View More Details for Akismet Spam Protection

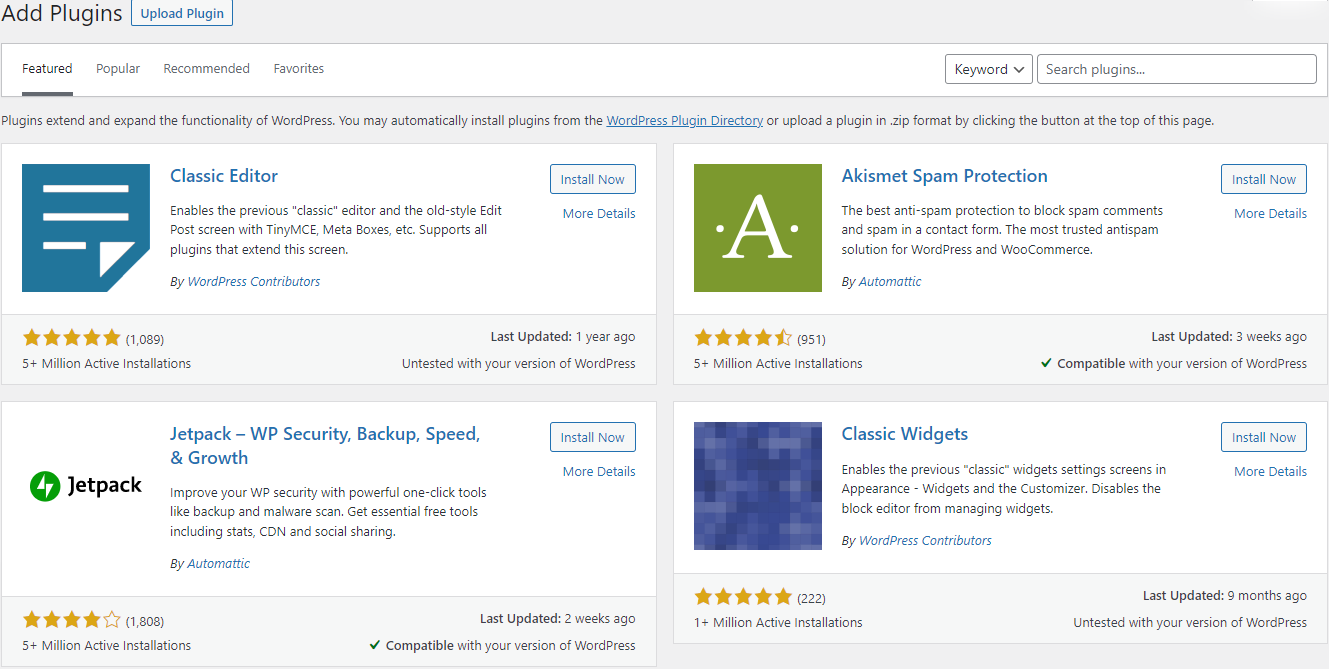pyautogui.click(x=1270, y=213)
